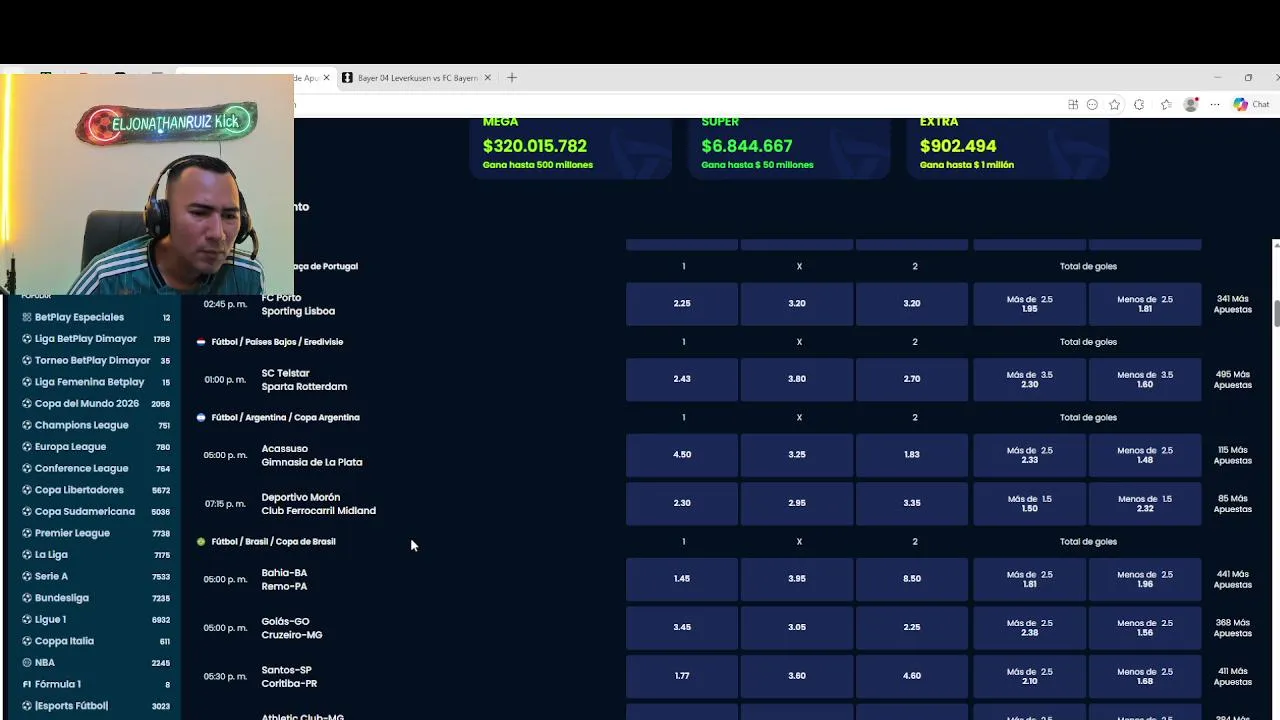This screenshot has width=1280, height=720.
Task: Open 115 Más Apuestas for Acassuso match
Action: point(1232,455)
